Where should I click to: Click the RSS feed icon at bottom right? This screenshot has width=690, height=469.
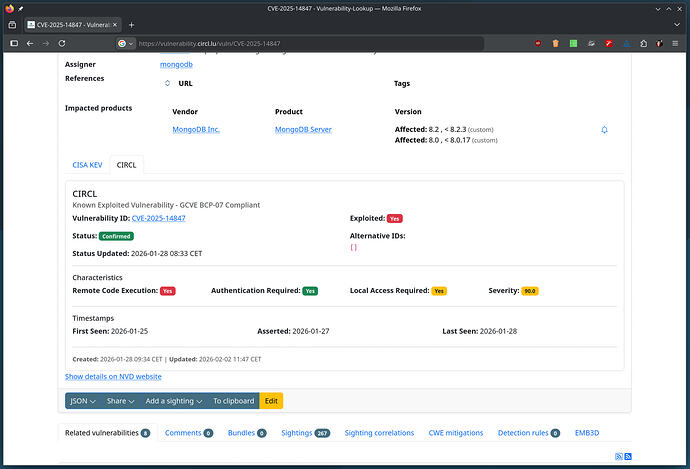[x=619, y=456]
